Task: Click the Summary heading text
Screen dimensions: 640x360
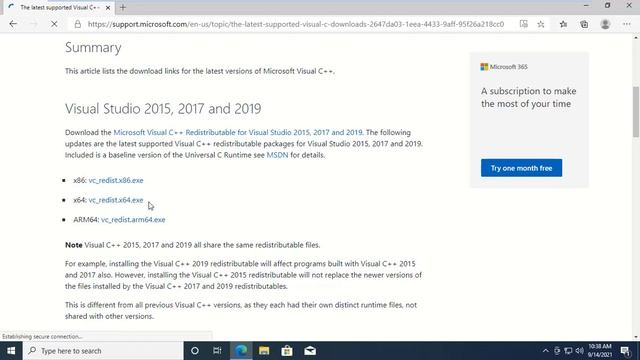Action: [93, 47]
